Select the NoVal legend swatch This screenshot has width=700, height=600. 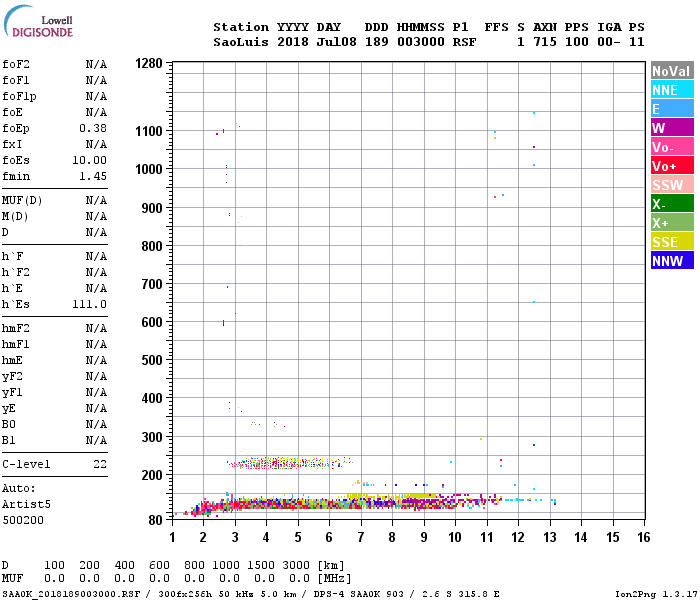click(672, 71)
